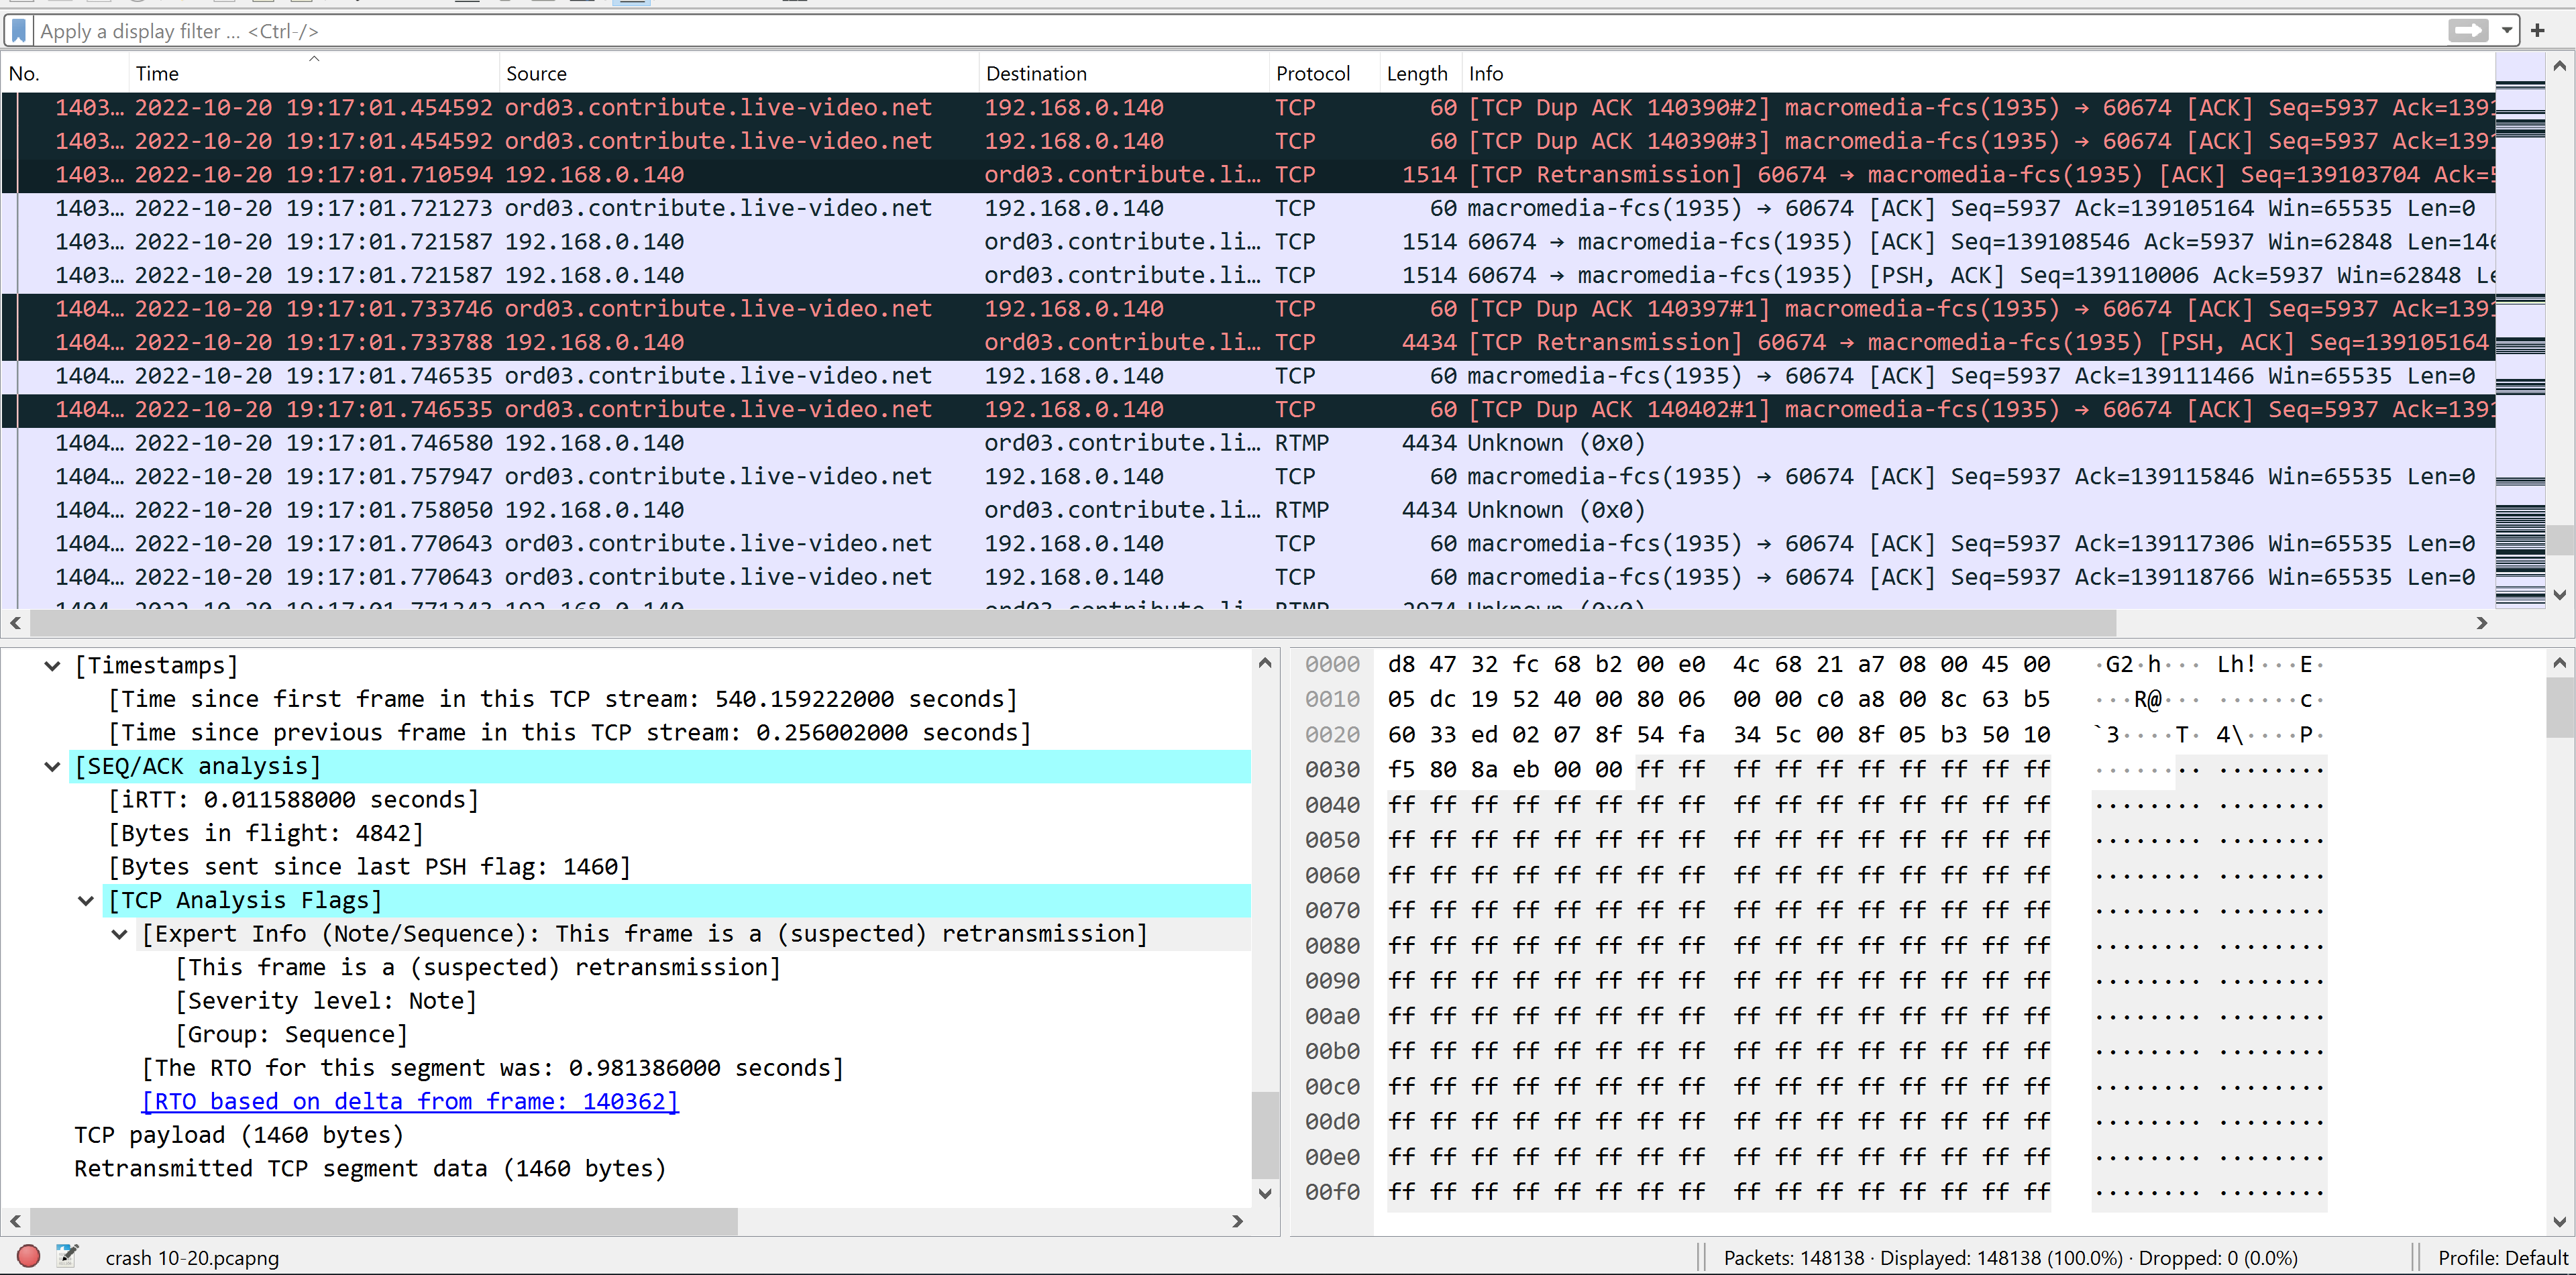Sort packets by the Info column

1978,73
